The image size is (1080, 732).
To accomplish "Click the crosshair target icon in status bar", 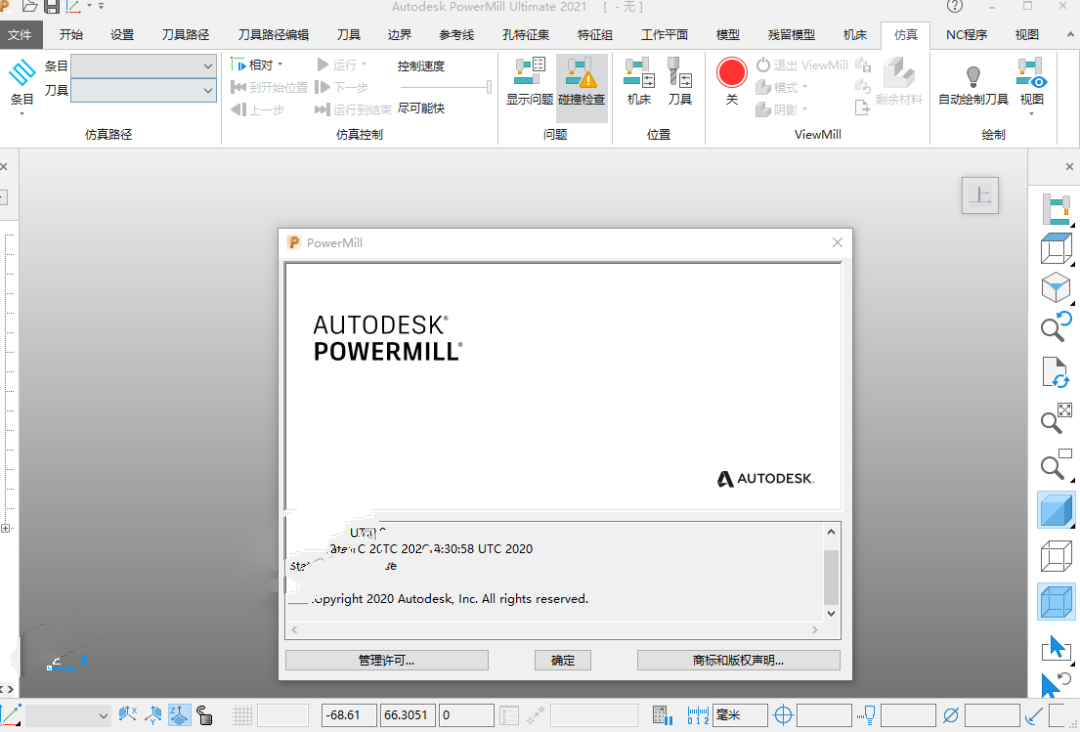I will pos(783,715).
